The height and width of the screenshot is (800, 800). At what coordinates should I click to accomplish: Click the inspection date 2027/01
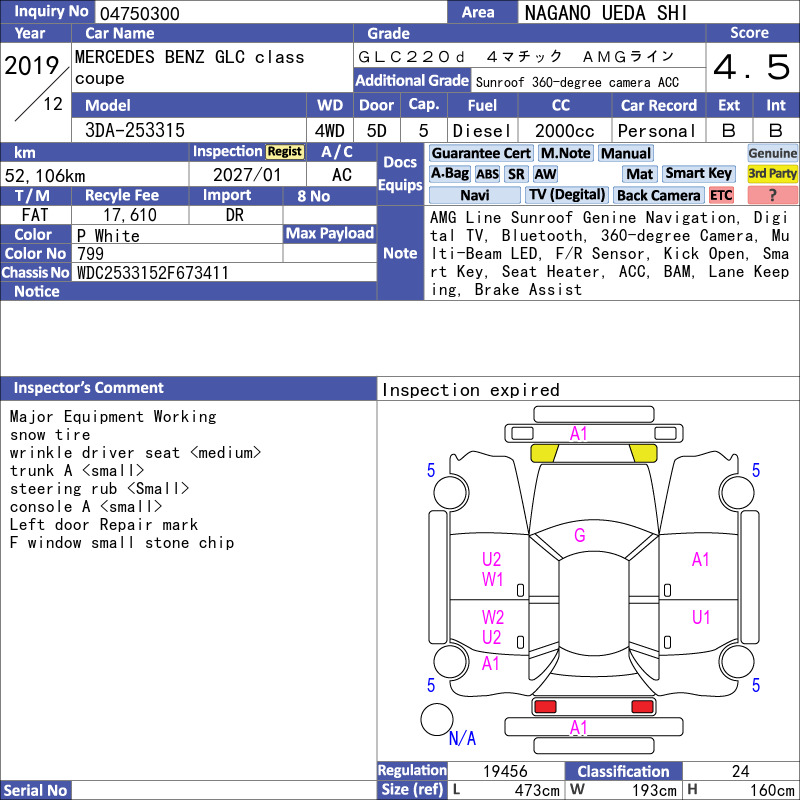[247, 175]
